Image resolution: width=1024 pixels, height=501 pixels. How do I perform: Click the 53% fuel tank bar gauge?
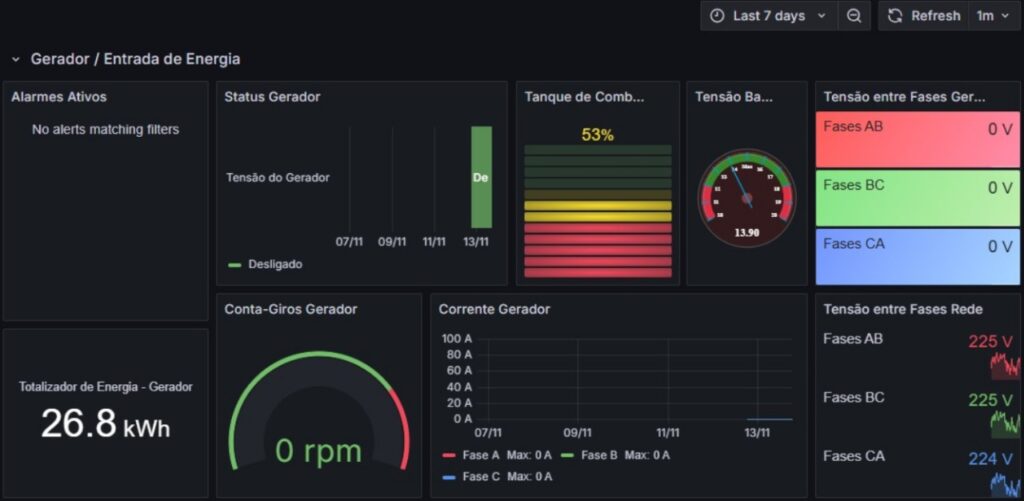pyautogui.click(x=597, y=210)
